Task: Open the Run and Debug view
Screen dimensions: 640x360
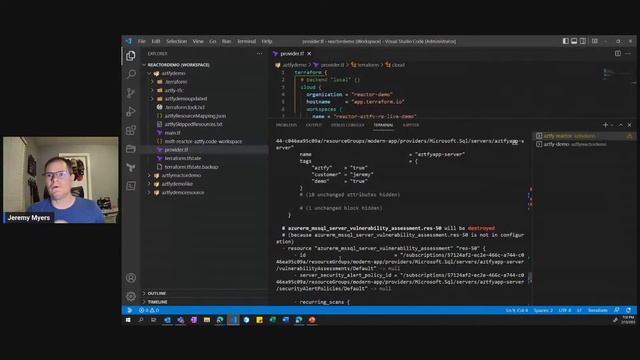Action: [x=131, y=111]
